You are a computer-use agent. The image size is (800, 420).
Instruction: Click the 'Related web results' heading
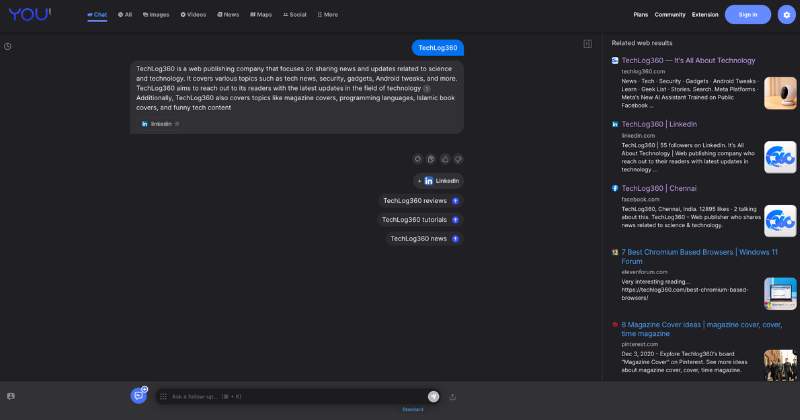point(642,43)
